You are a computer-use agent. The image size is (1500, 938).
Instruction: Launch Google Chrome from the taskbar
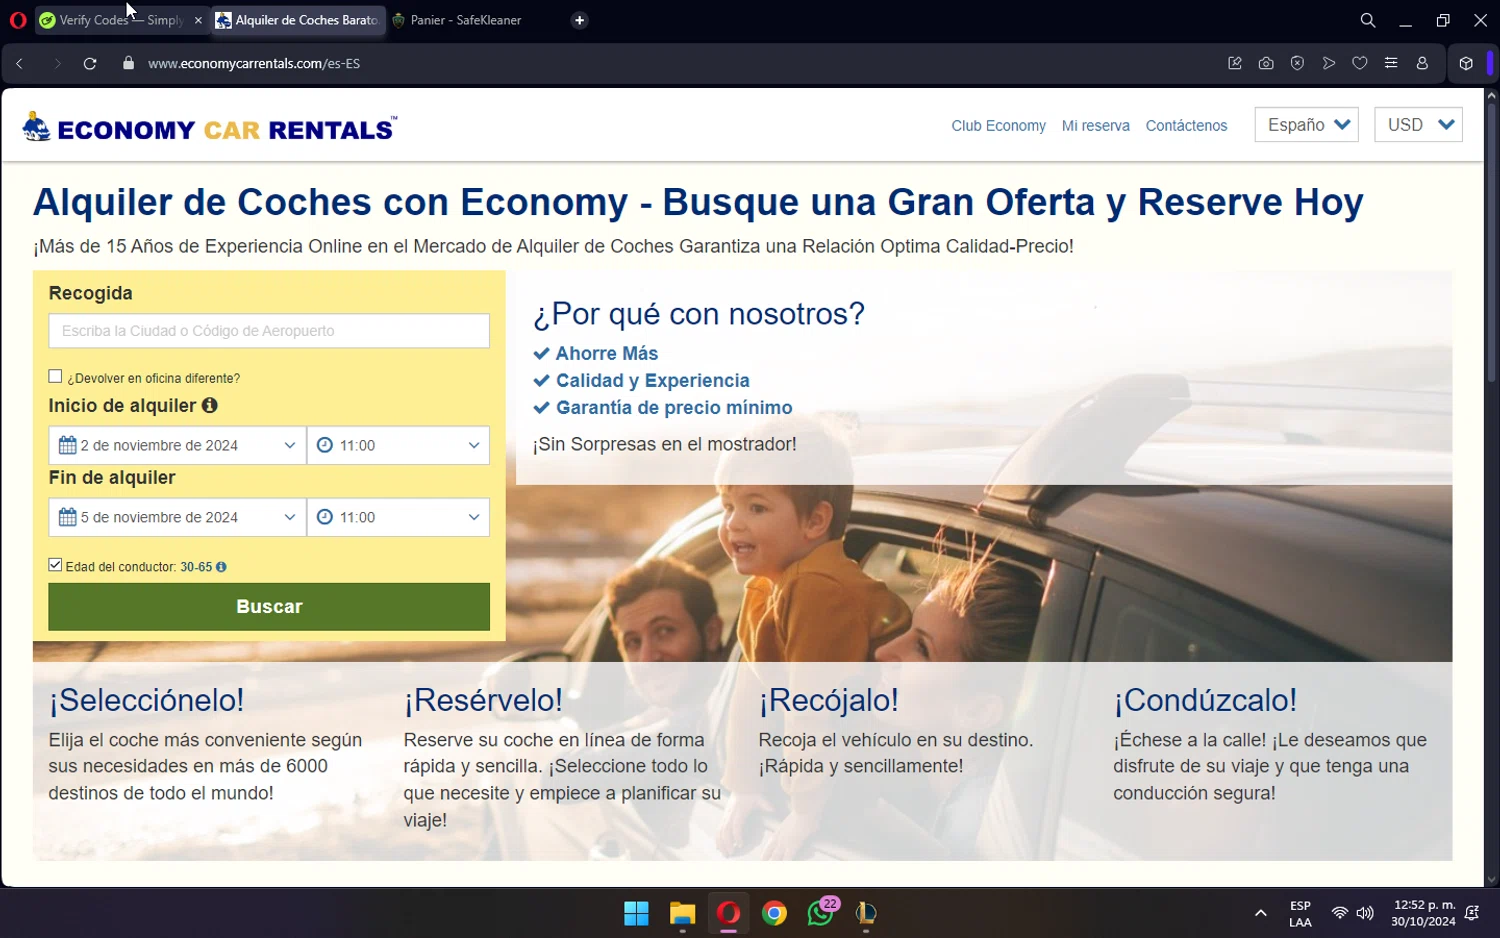tap(774, 913)
